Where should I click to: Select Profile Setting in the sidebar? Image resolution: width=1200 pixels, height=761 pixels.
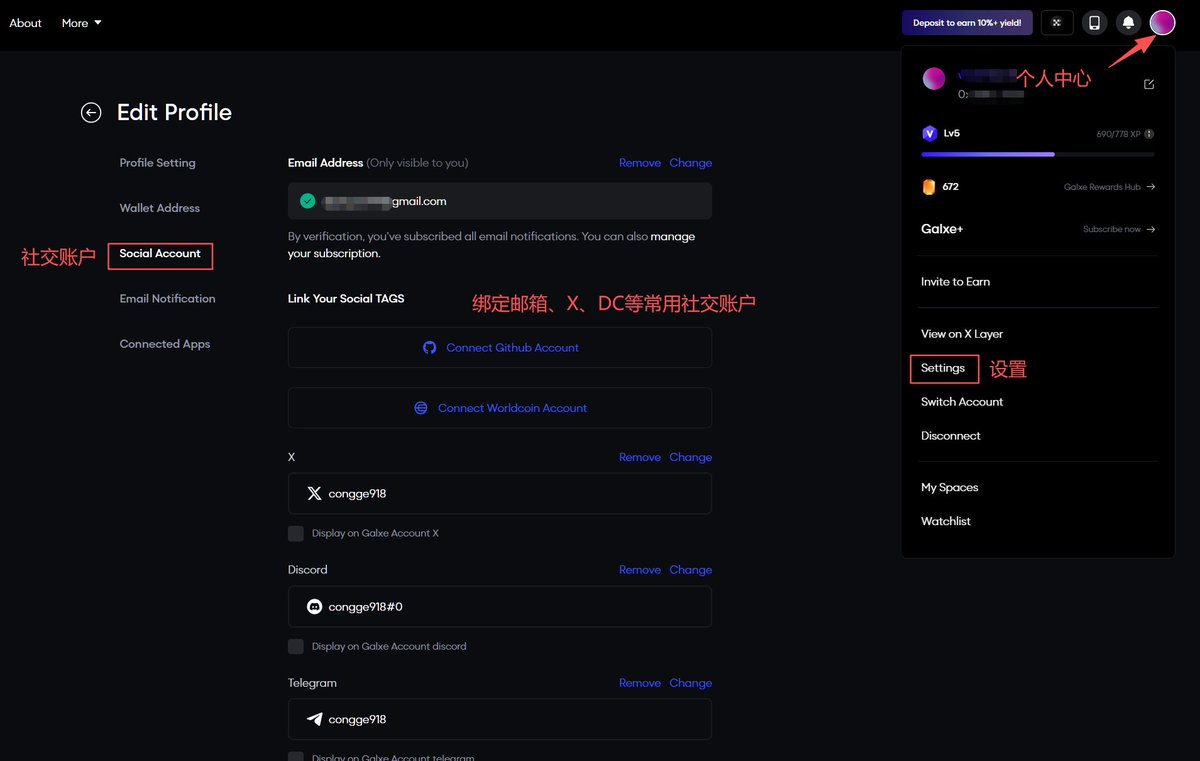[158, 163]
